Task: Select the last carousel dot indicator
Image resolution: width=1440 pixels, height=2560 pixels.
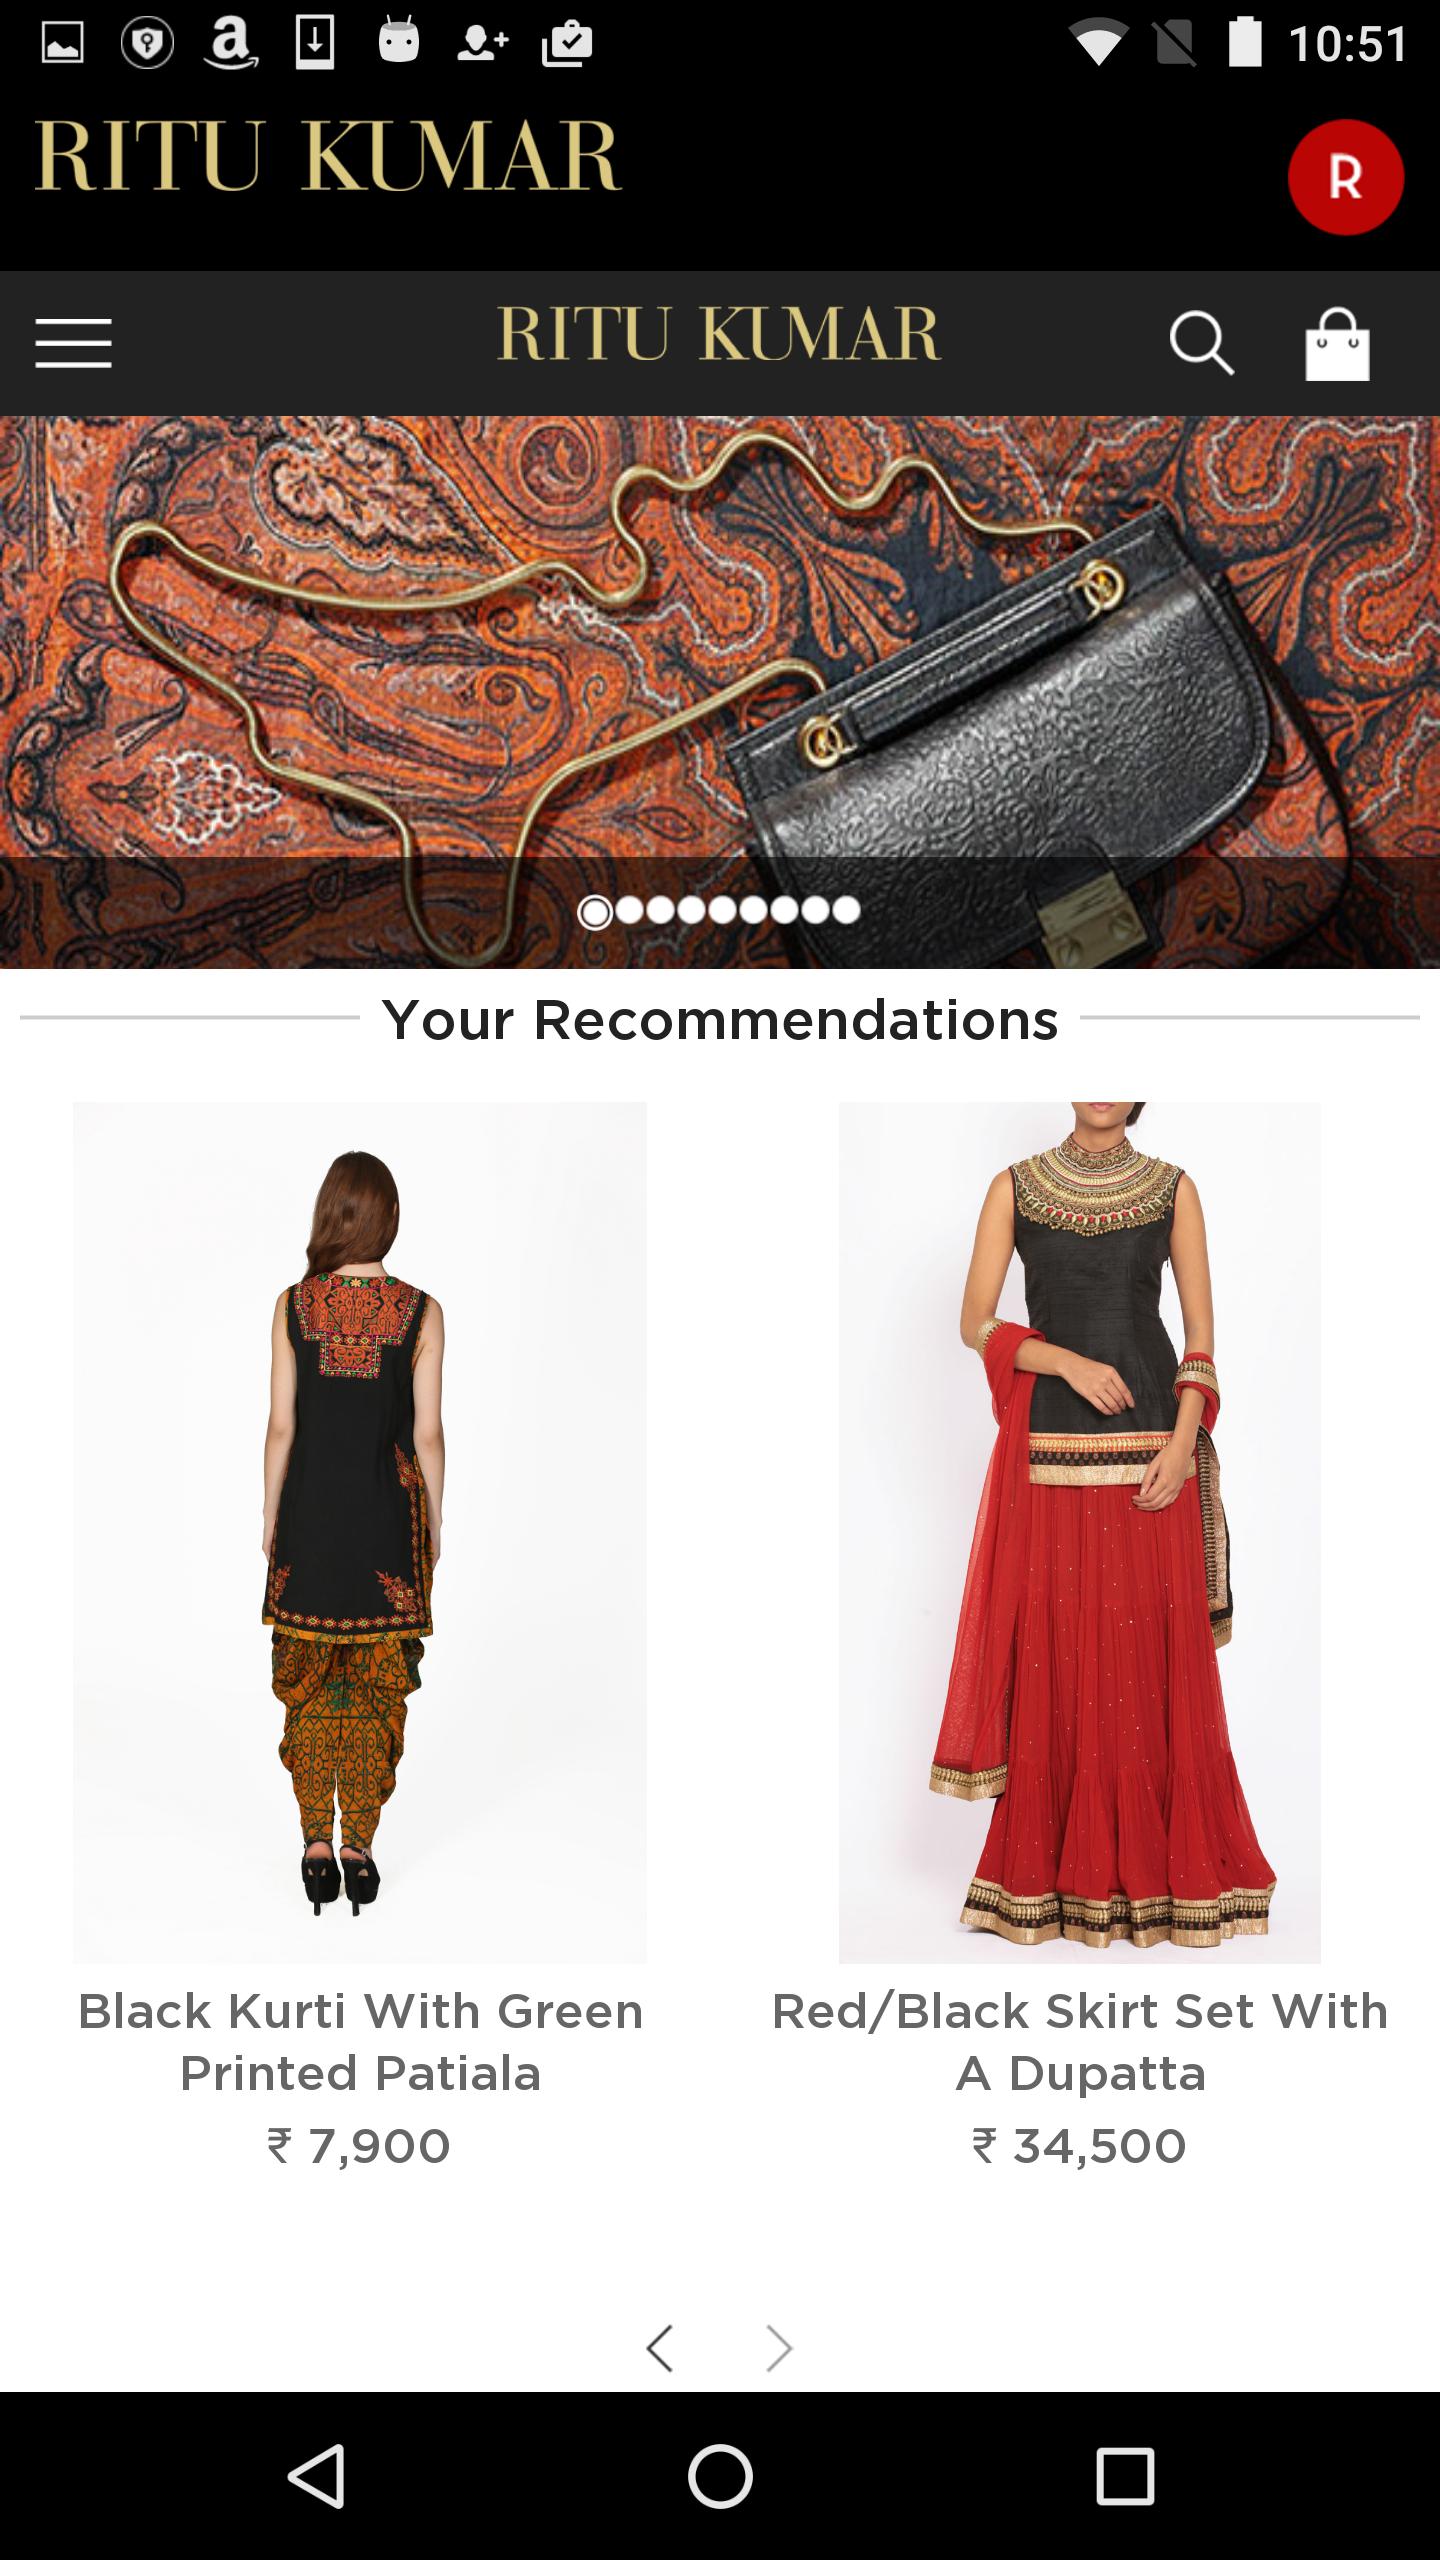Action: [846, 910]
